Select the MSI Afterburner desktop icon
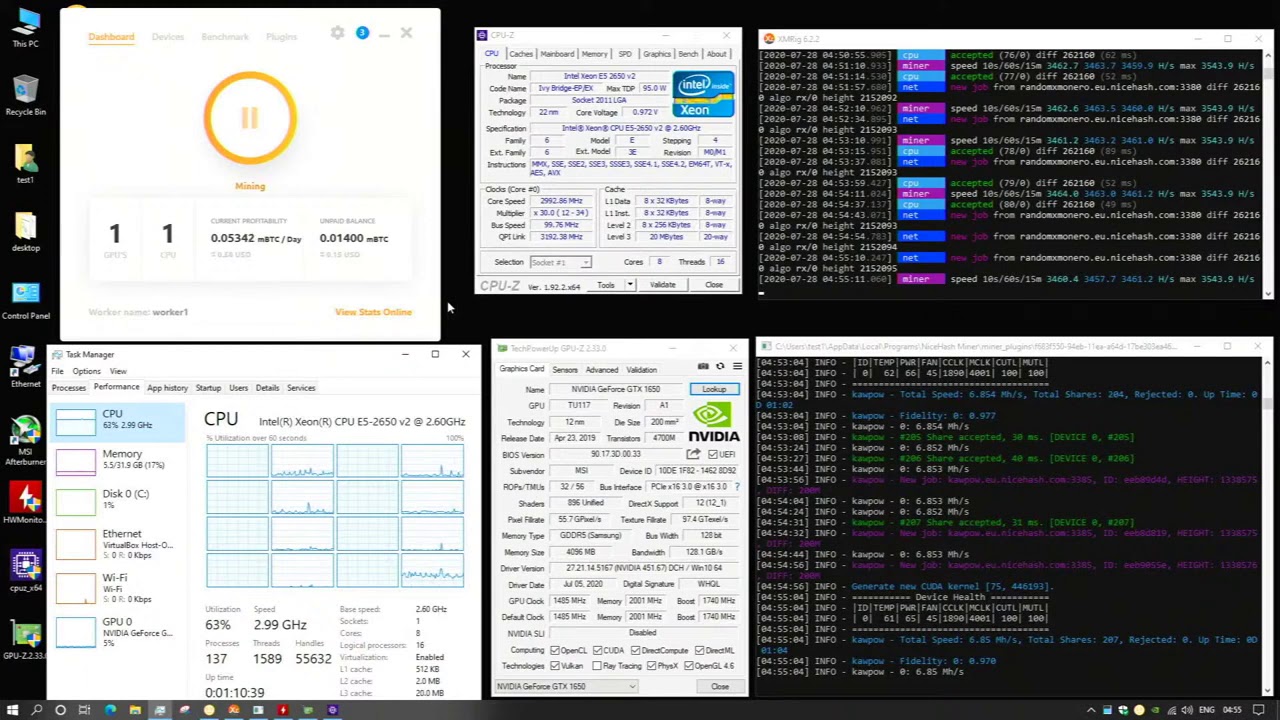1280x720 pixels. (x=26, y=442)
